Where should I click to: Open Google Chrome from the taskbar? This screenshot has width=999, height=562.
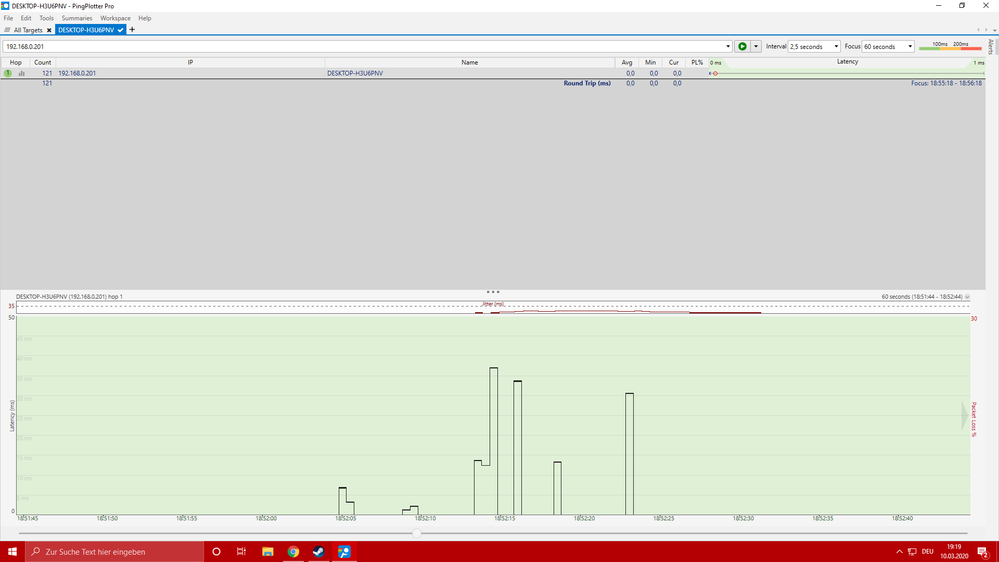293,551
